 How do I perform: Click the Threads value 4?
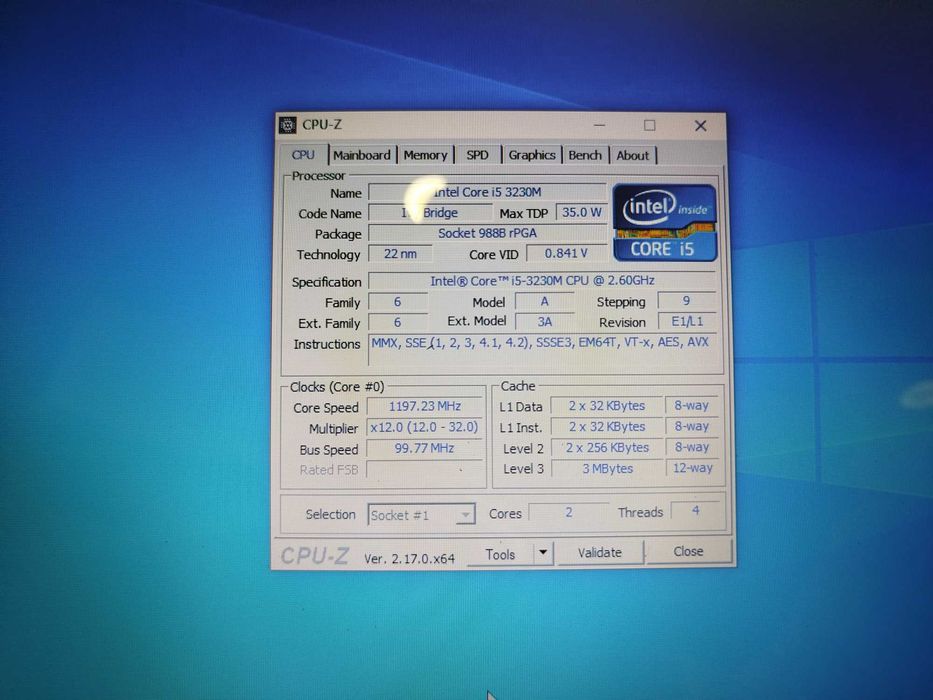point(695,511)
